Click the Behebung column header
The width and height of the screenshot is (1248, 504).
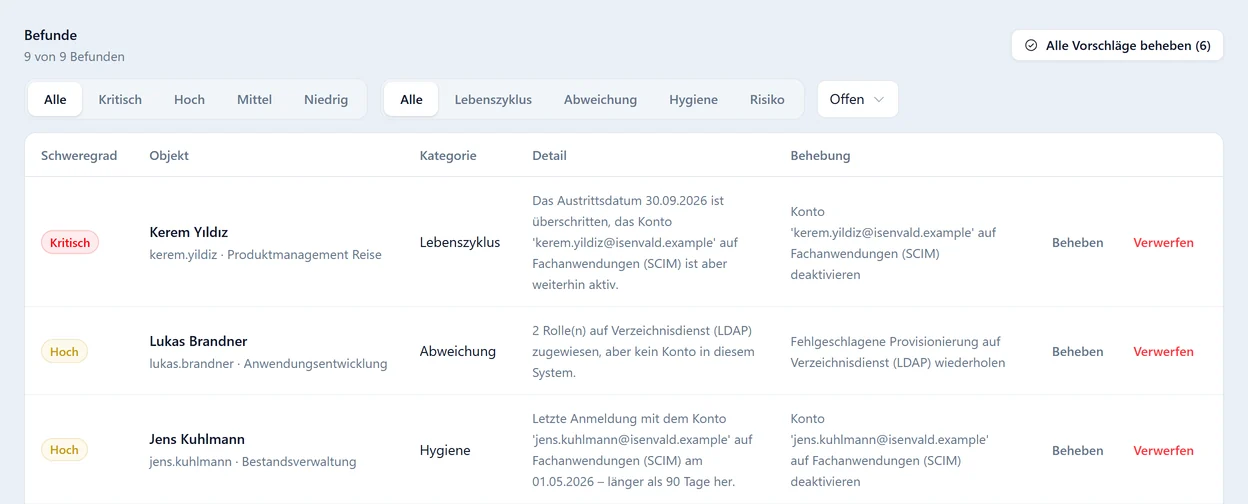(x=820, y=155)
